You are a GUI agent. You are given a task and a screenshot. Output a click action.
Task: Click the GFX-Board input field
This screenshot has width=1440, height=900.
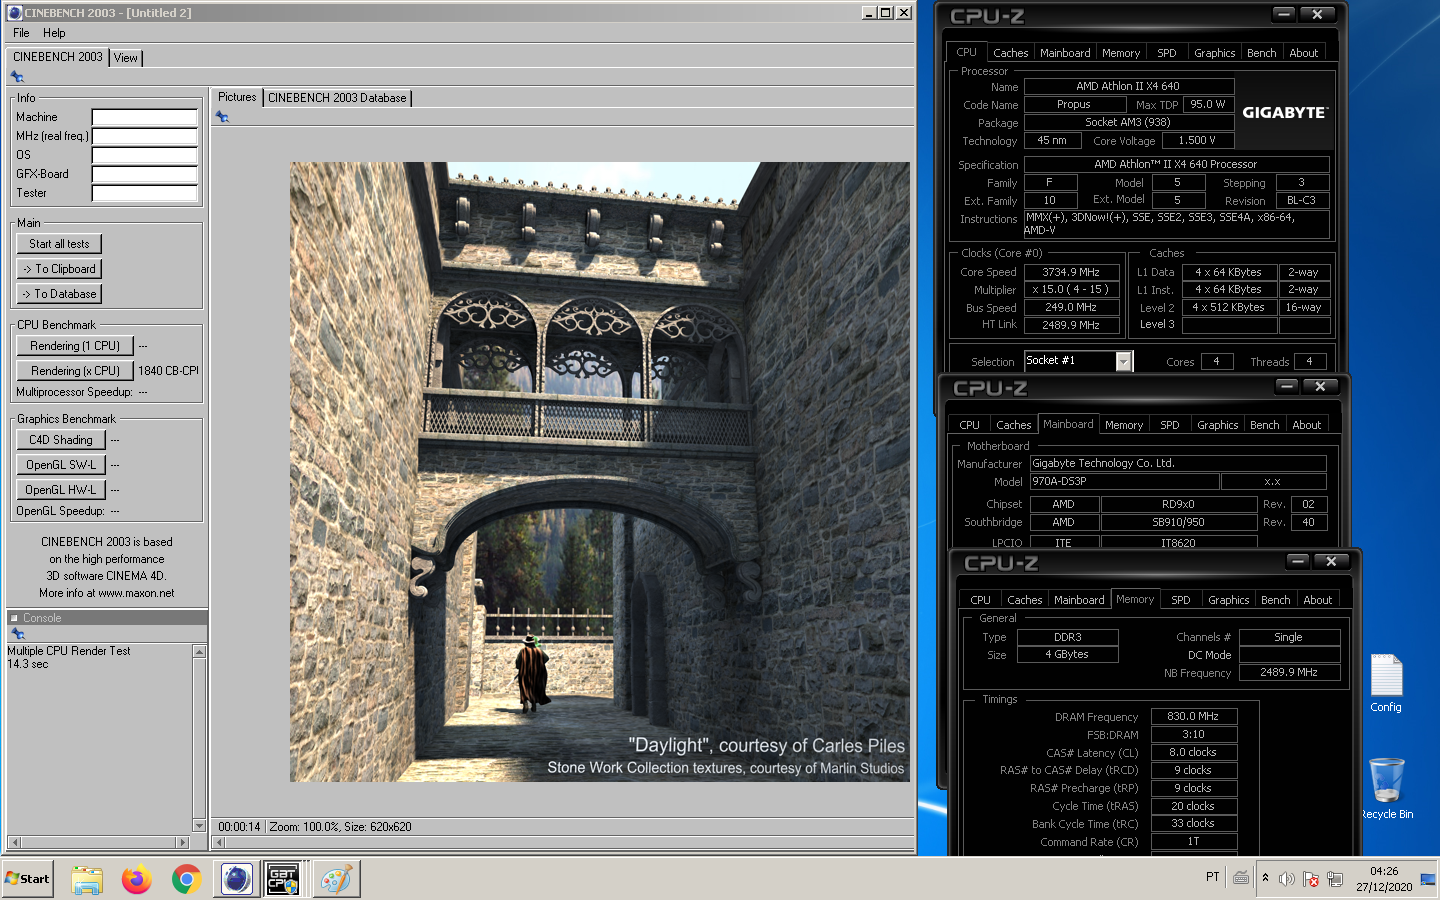145,174
